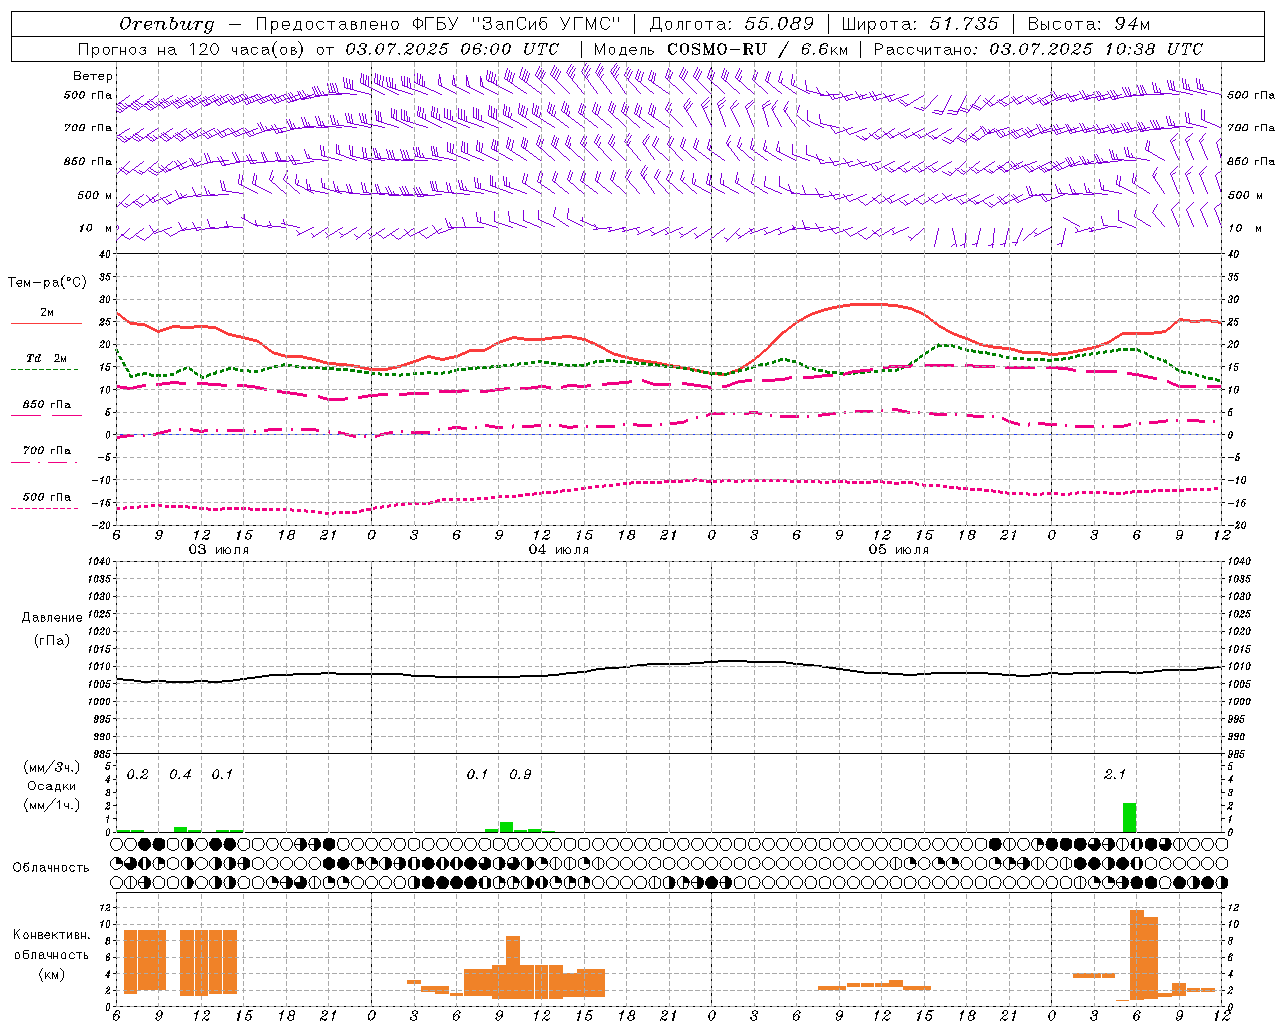Click "850 гПа" entry in temperature legend
Screen dimensions: 1280x1024
[x=47, y=405]
